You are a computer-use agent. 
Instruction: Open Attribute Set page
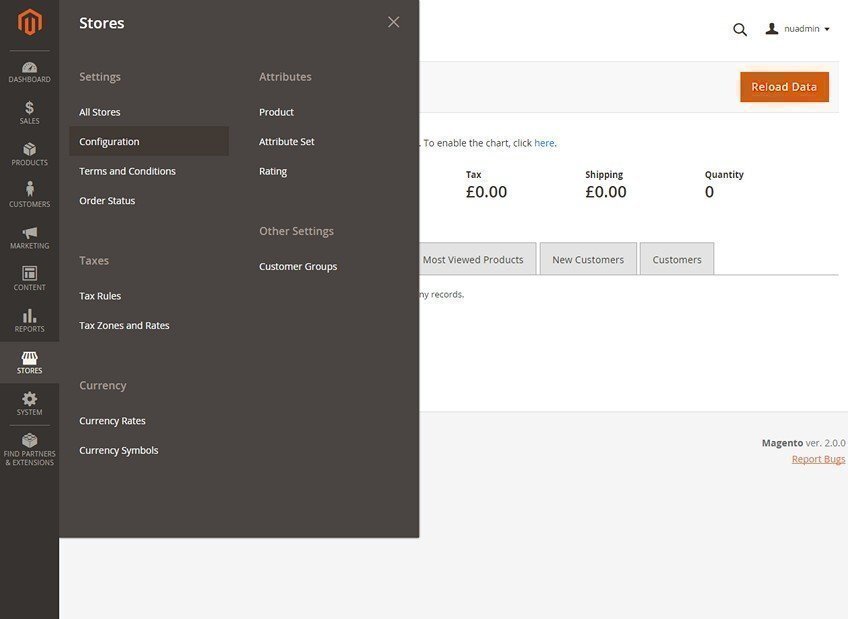(x=287, y=142)
